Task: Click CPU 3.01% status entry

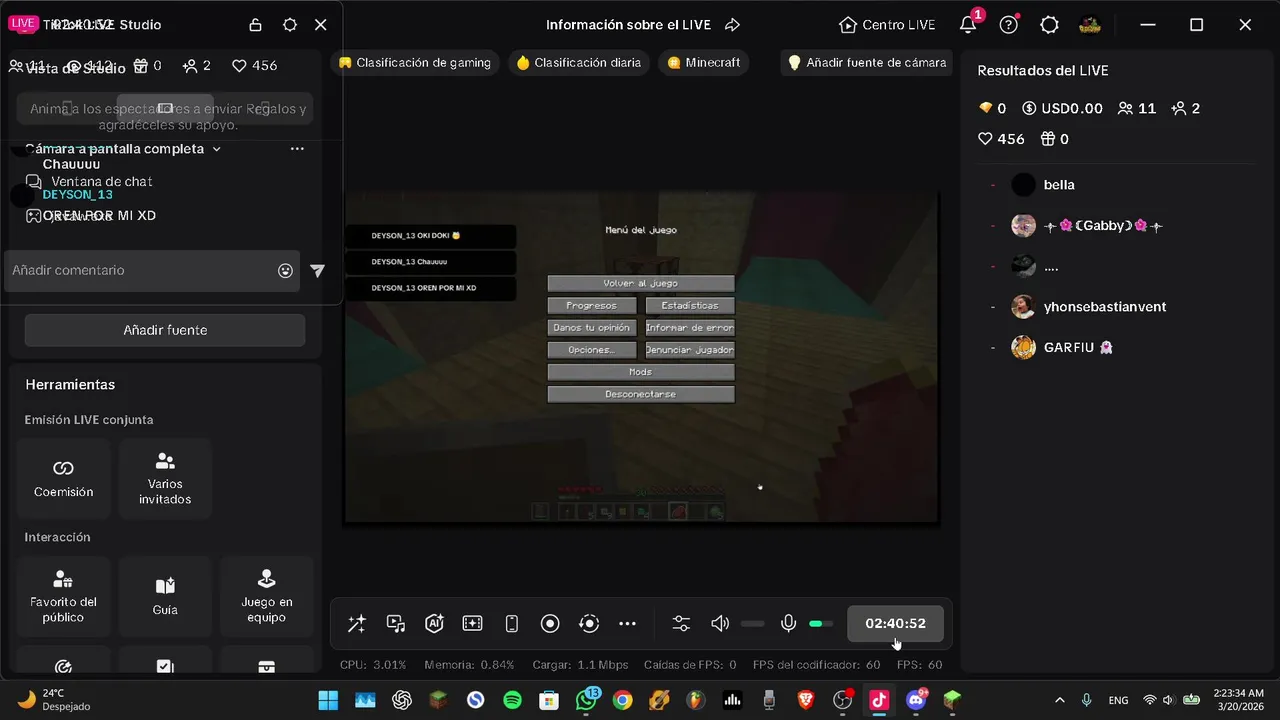Action: (x=373, y=665)
